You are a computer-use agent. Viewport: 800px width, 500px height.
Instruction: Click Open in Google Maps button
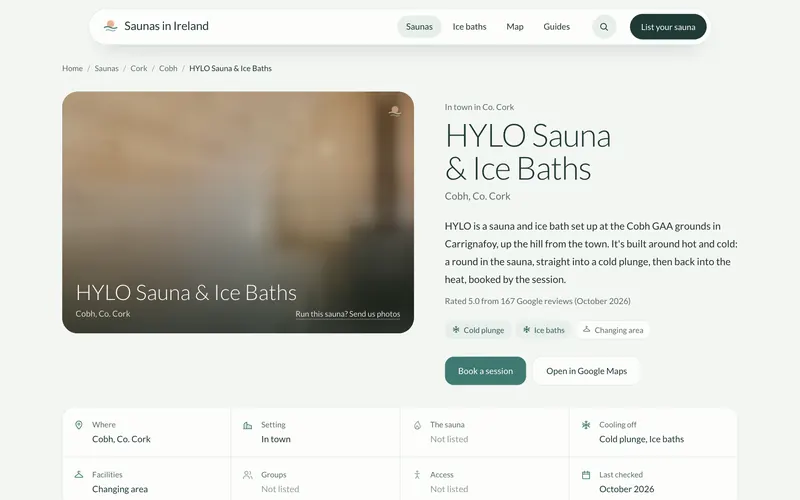click(x=587, y=371)
